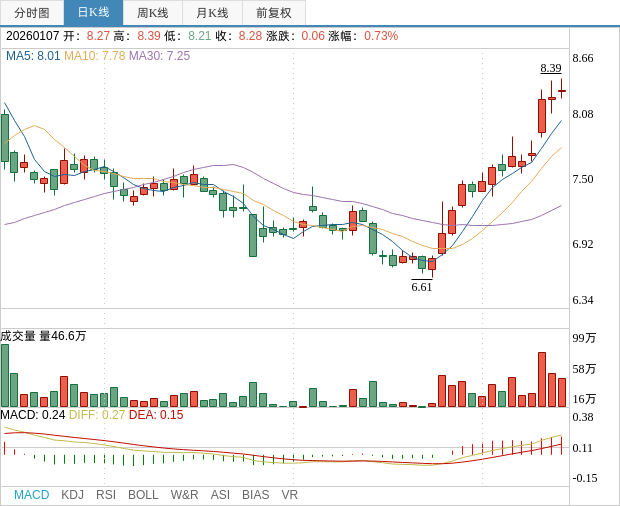Select the VR indicator
620x506 pixels.
[290, 494]
